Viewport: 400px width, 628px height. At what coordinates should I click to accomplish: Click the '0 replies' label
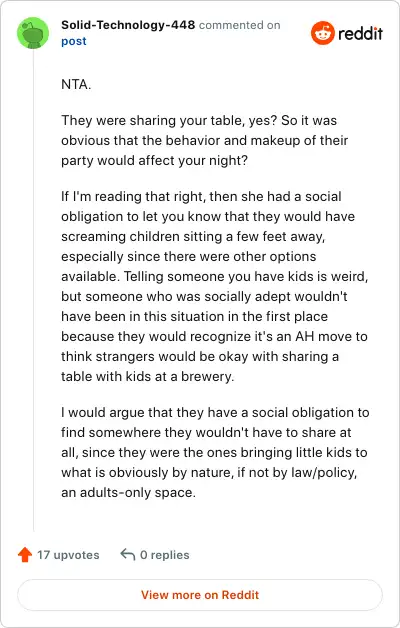click(165, 555)
